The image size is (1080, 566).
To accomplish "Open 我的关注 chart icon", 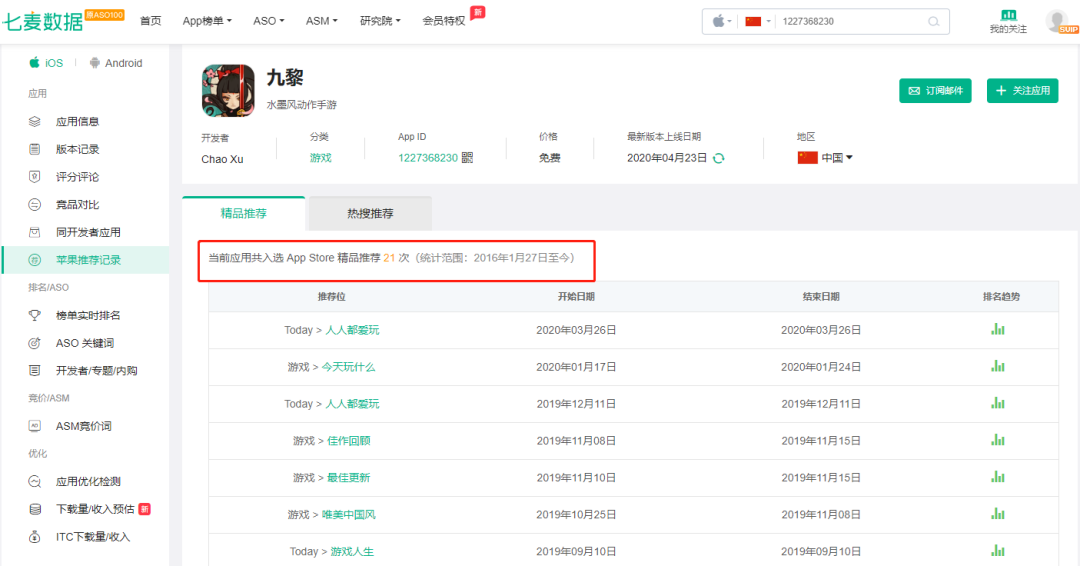I will click(x=1008, y=15).
